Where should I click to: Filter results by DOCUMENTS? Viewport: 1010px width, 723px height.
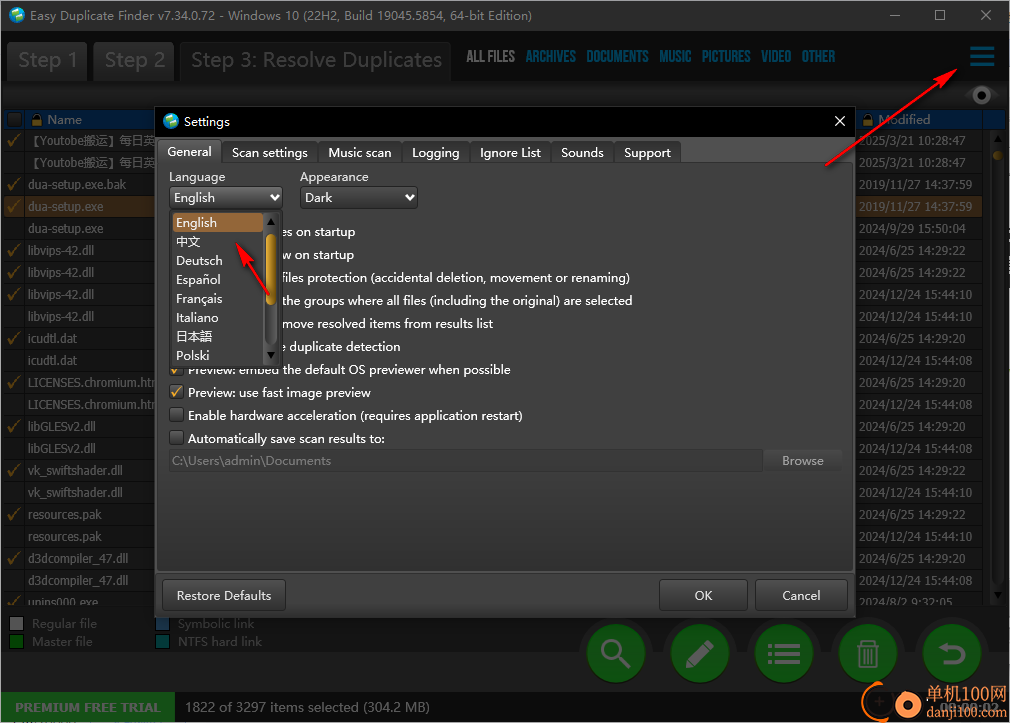coord(617,57)
